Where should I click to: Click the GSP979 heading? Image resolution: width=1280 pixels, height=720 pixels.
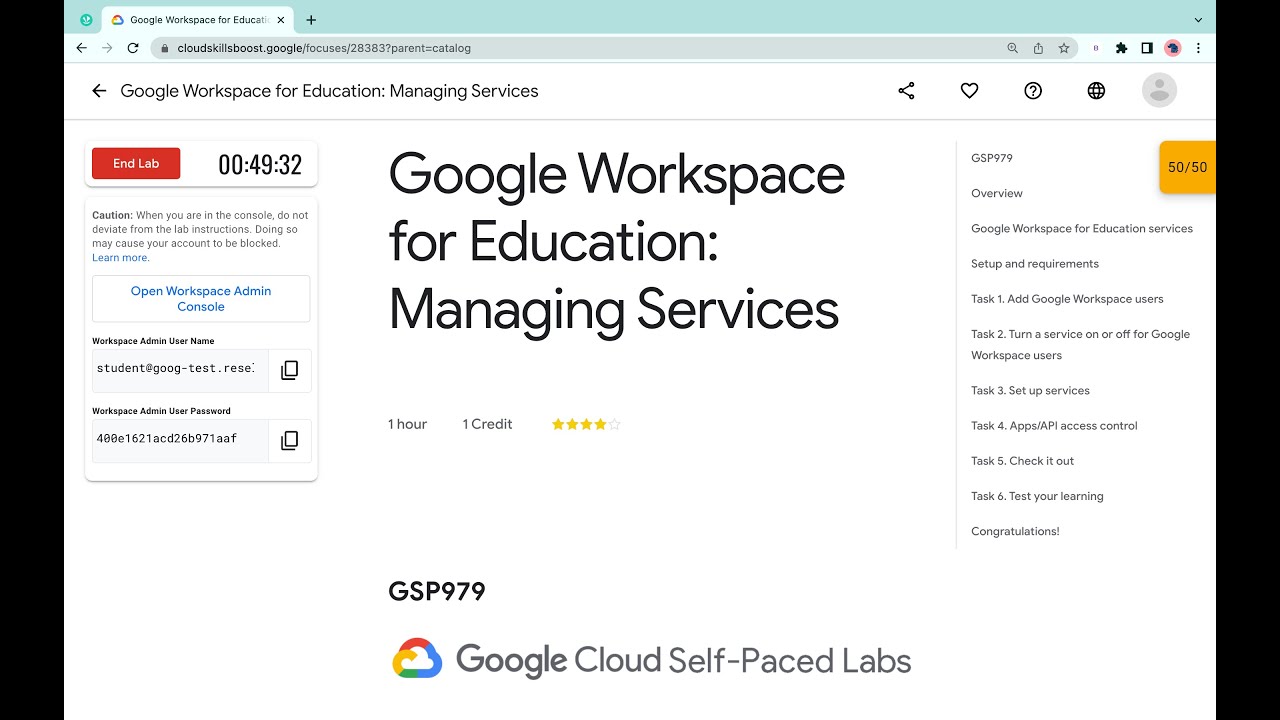[x=437, y=591]
